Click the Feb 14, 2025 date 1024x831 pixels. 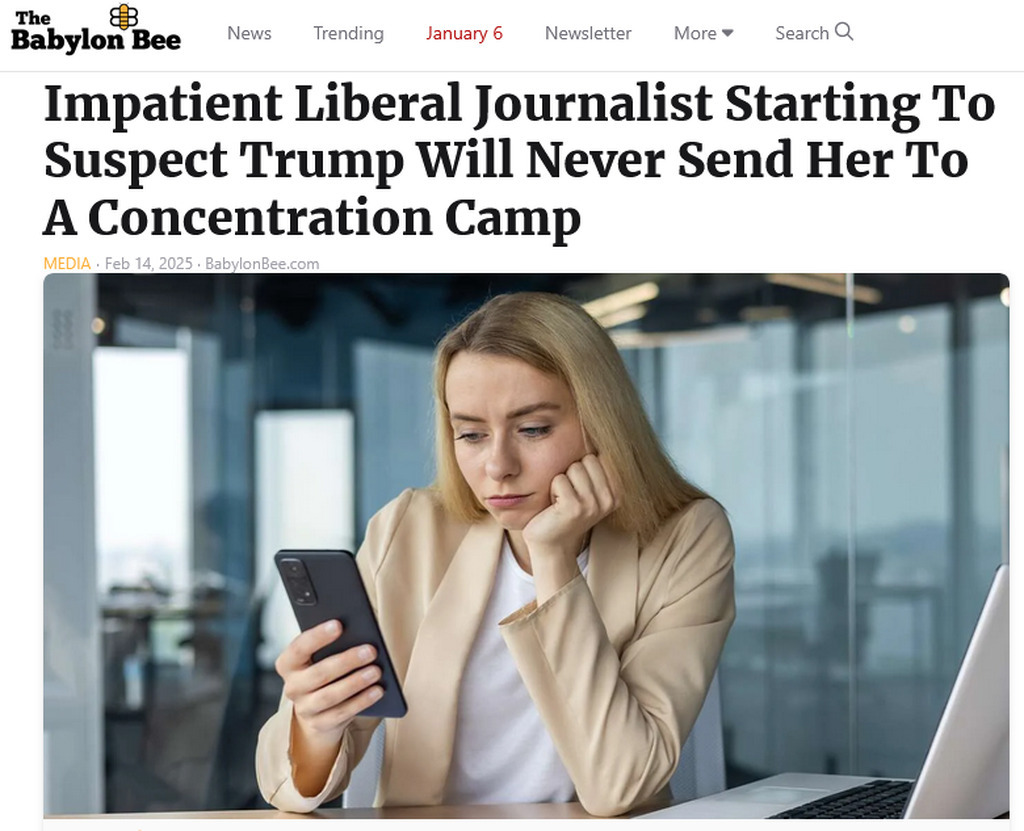click(x=148, y=263)
